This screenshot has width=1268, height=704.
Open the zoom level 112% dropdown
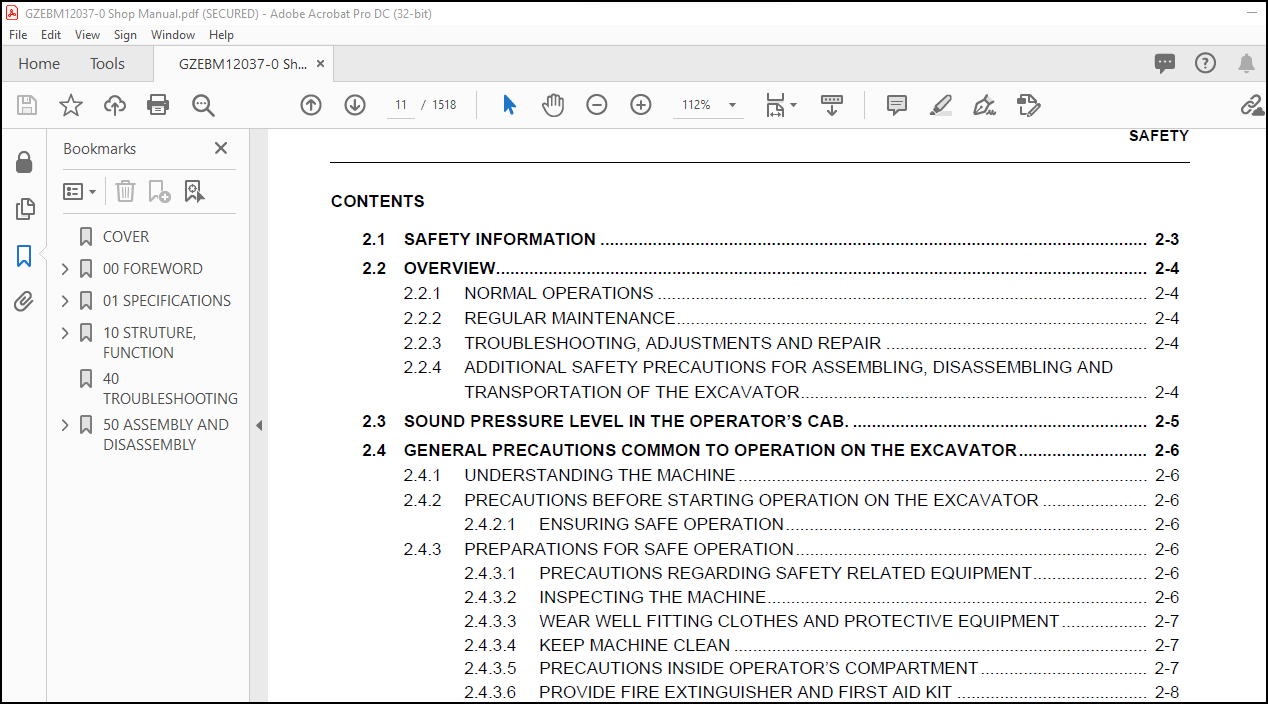point(732,105)
